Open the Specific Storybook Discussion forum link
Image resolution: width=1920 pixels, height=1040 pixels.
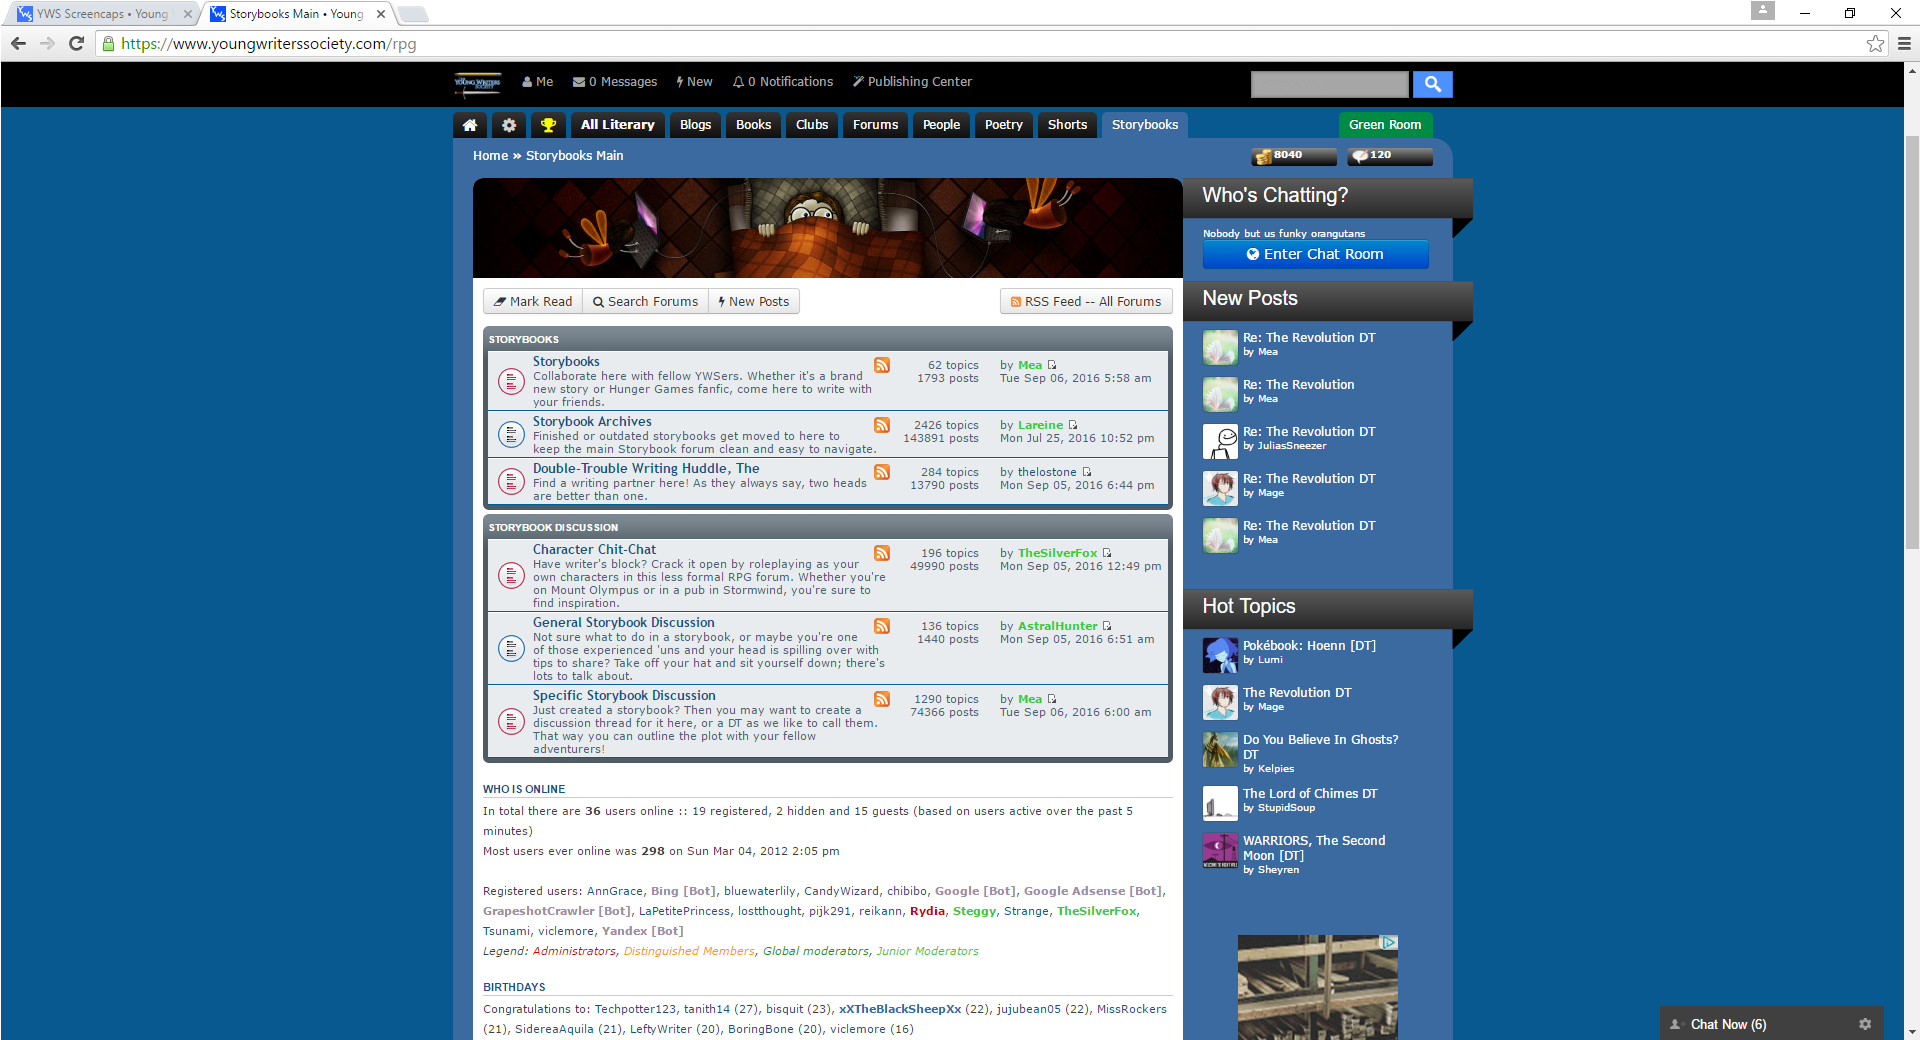point(624,696)
